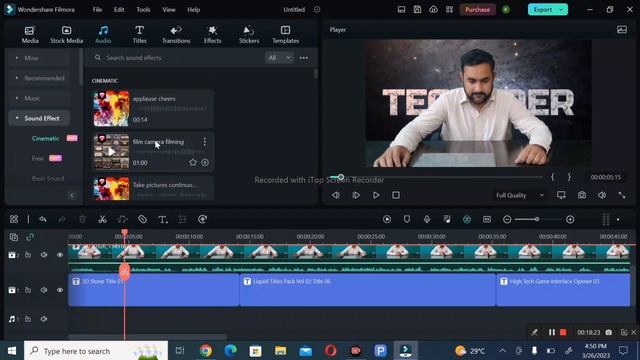
Task: Open the Edit menu
Action: click(119, 9)
